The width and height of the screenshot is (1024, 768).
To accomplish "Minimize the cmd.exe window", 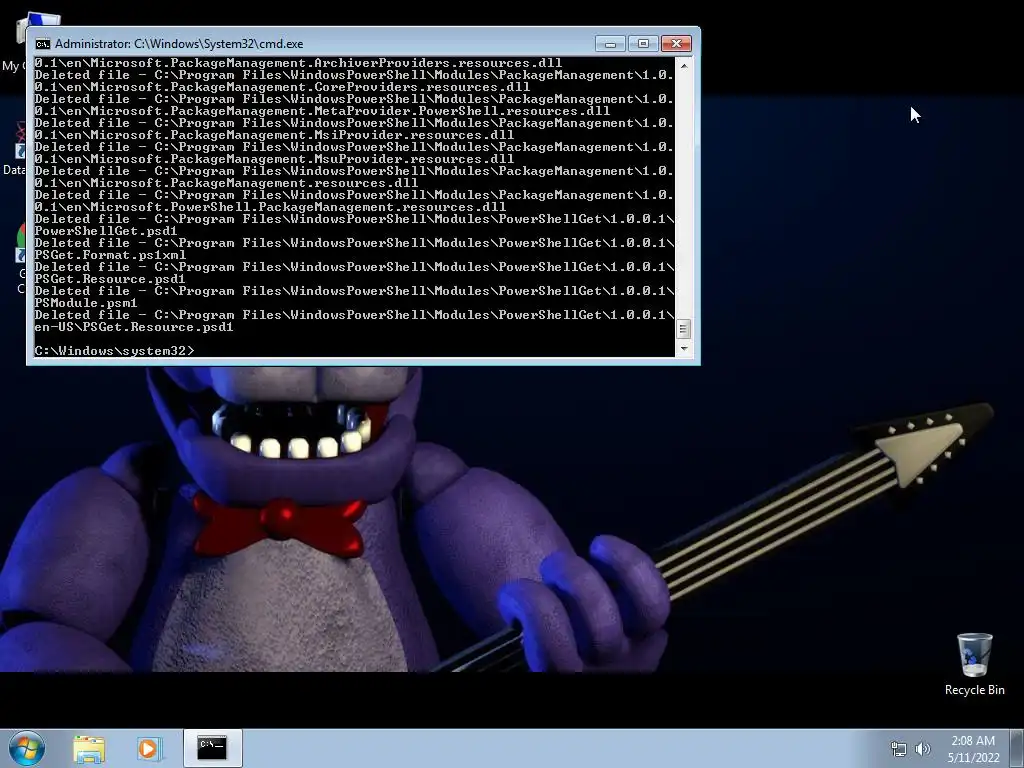I will coord(610,44).
